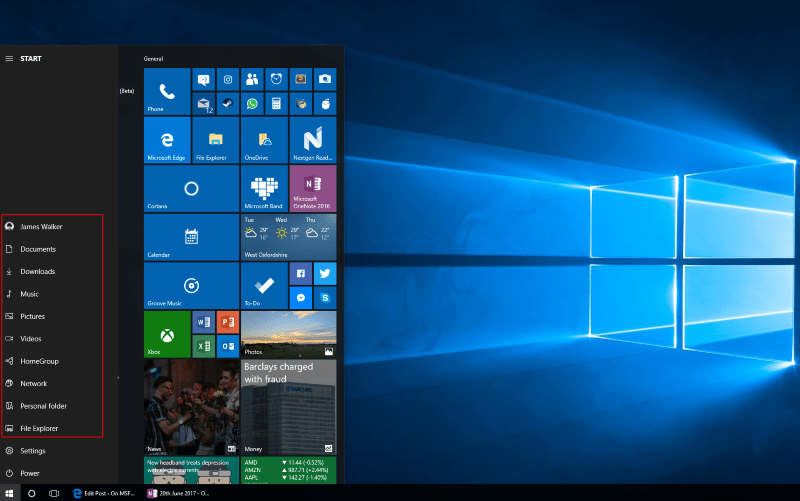Open the Calendar tile
This screenshot has width=800, height=501.
coord(191,237)
